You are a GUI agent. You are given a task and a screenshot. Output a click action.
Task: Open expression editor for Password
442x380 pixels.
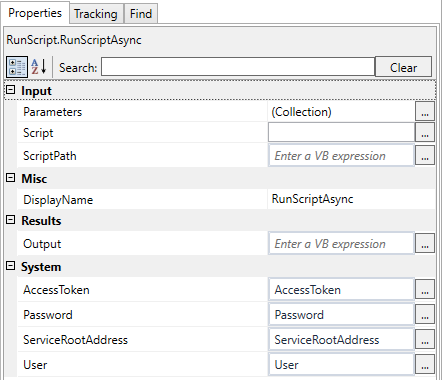[x=425, y=314]
